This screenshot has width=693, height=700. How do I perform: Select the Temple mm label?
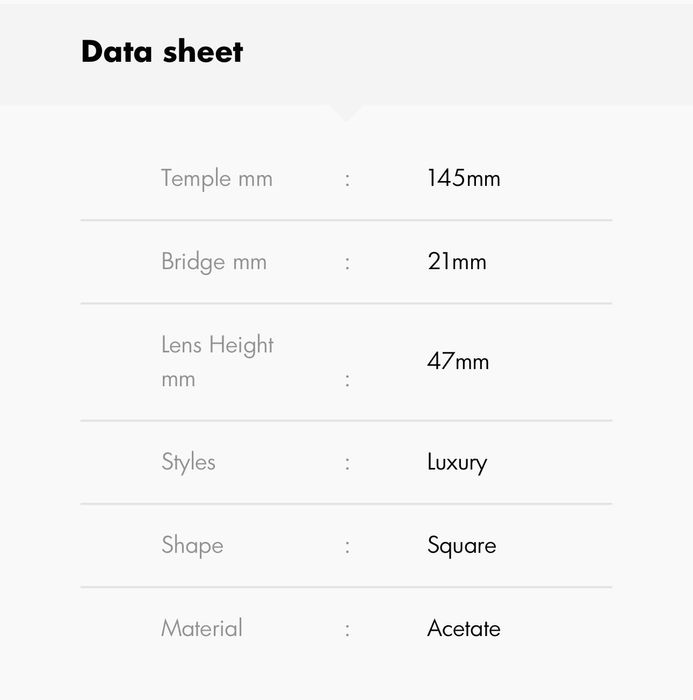point(216,179)
